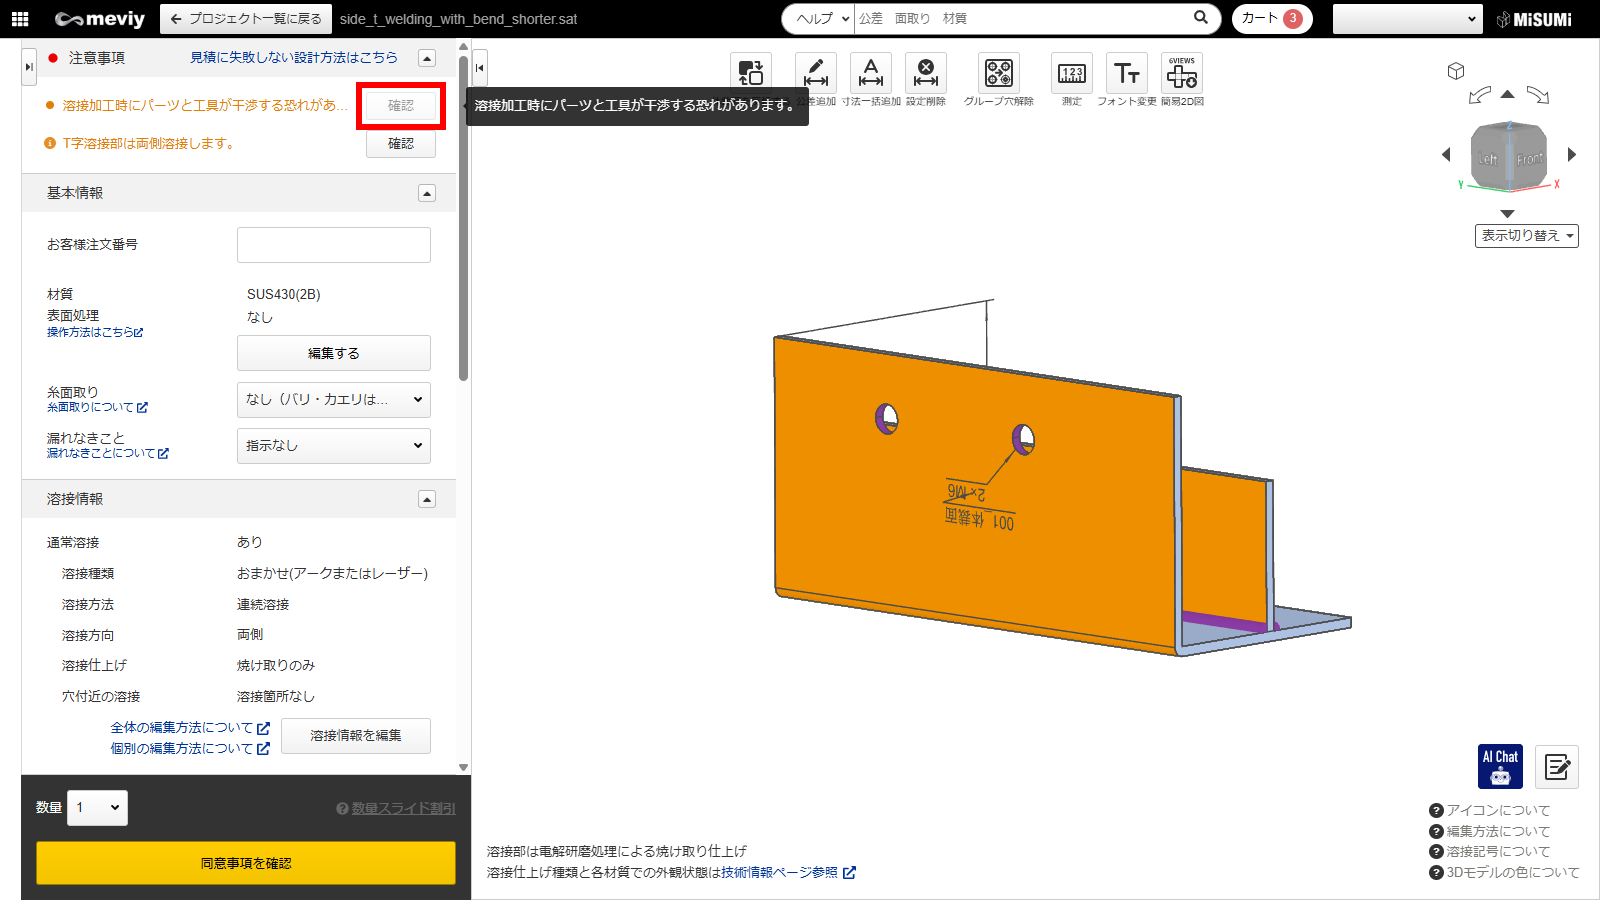1600x900 pixels.
Task: Click the お客様注文番号 input field
Action: 333,245
